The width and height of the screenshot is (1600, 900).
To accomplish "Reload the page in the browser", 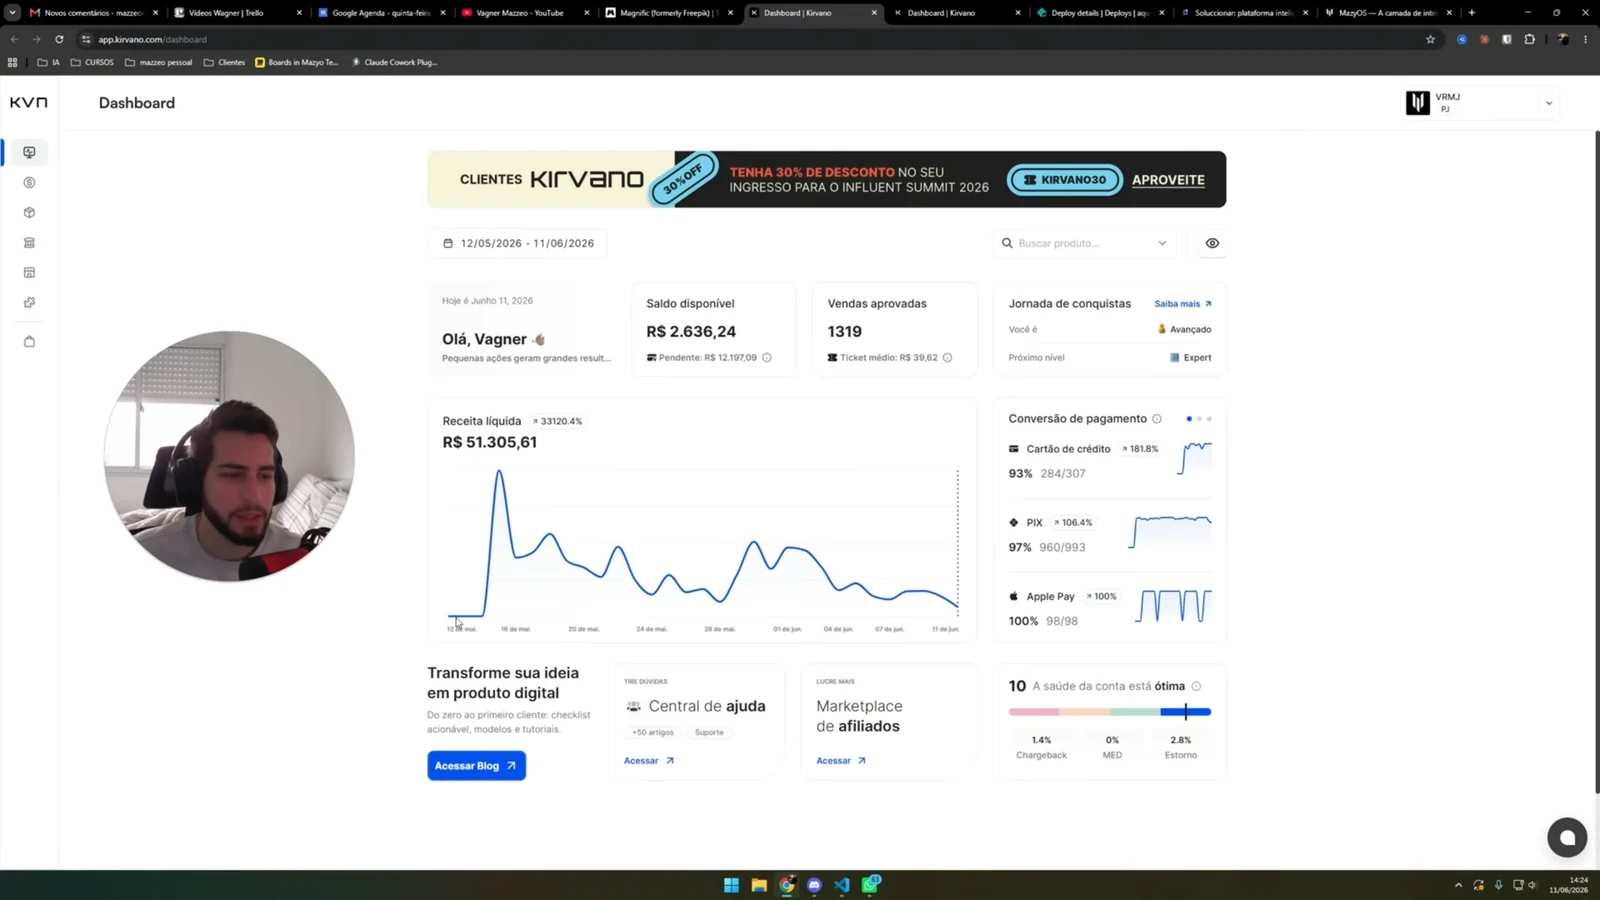I will click(x=59, y=39).
